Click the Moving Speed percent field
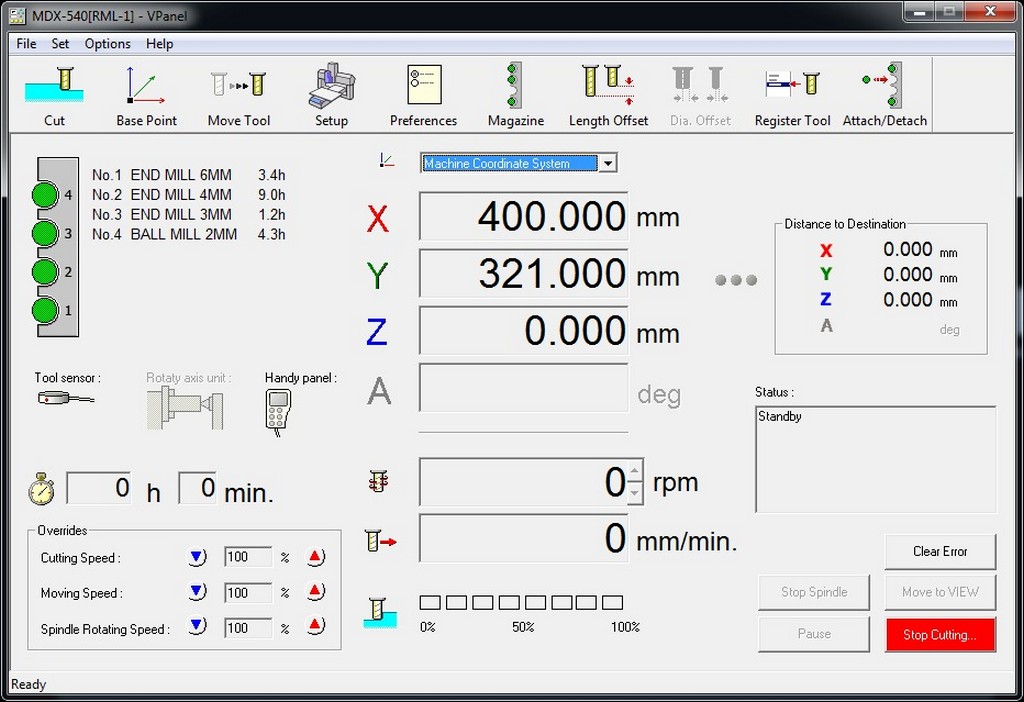This screenshot has width=1024, height=702. tap(248, 593)
